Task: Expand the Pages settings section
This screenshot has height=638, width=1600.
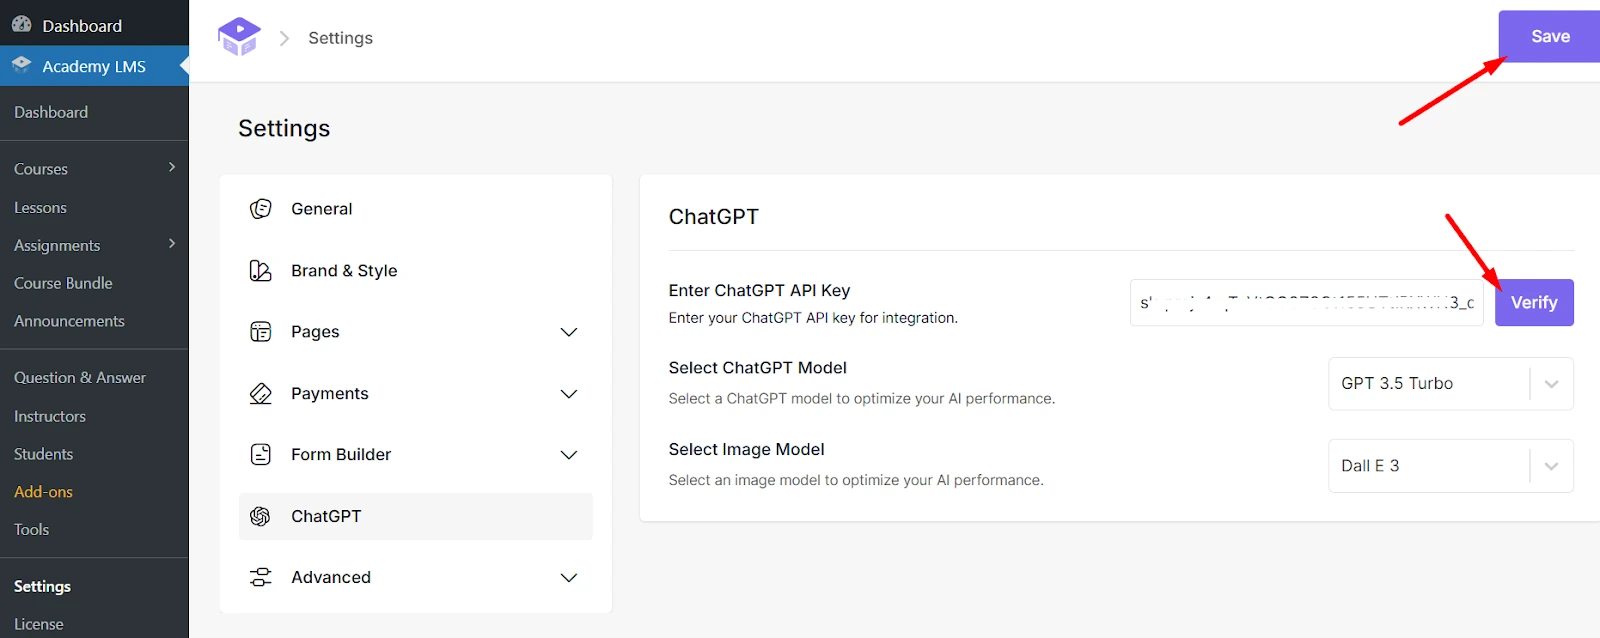Action: click(x=569, y=332)
